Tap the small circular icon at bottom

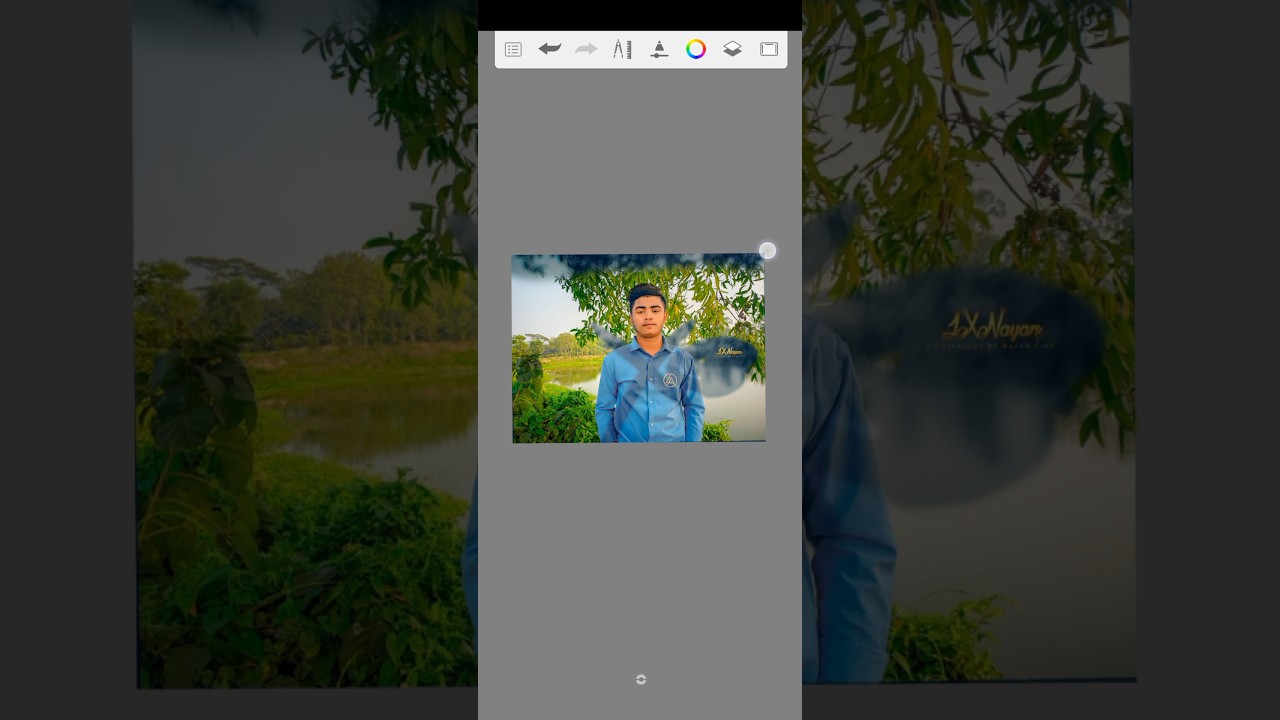[641, 679]
